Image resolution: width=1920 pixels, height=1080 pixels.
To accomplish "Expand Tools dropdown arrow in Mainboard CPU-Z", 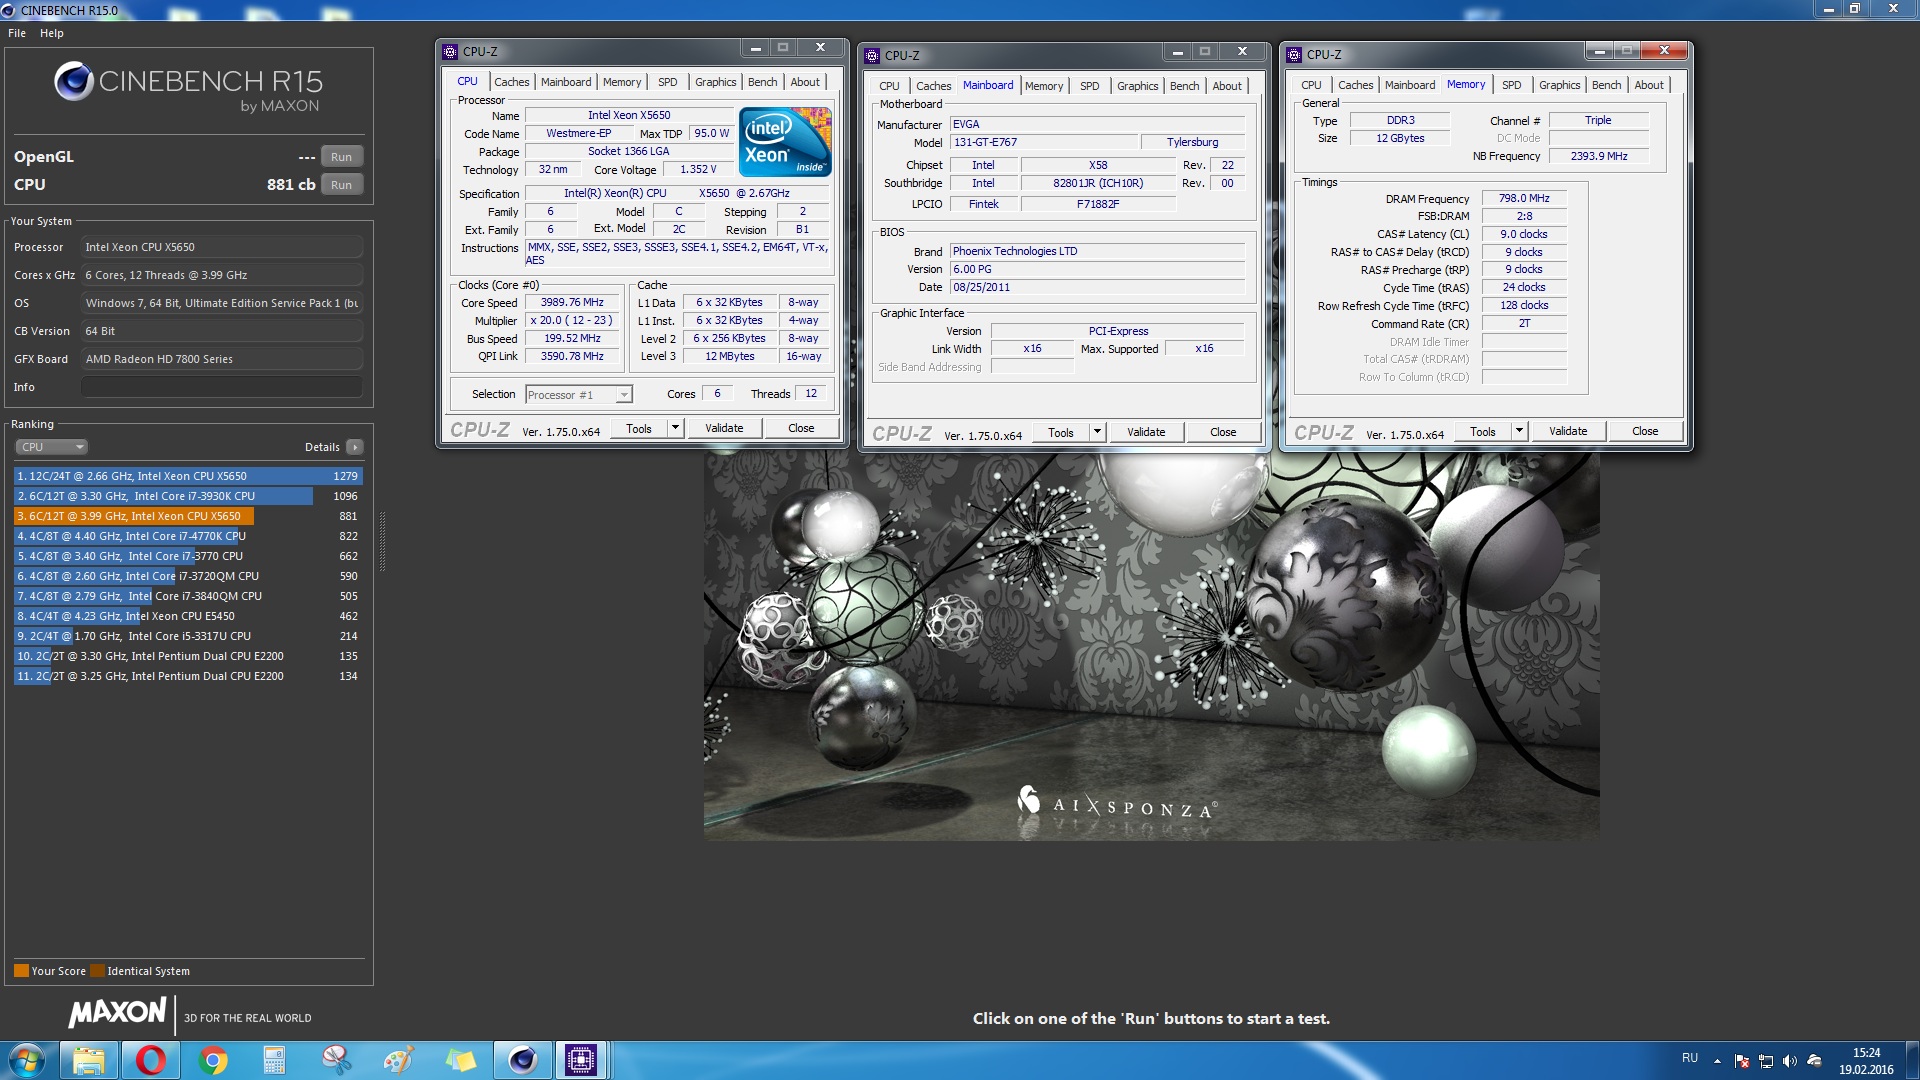I will click(1097, 432).
